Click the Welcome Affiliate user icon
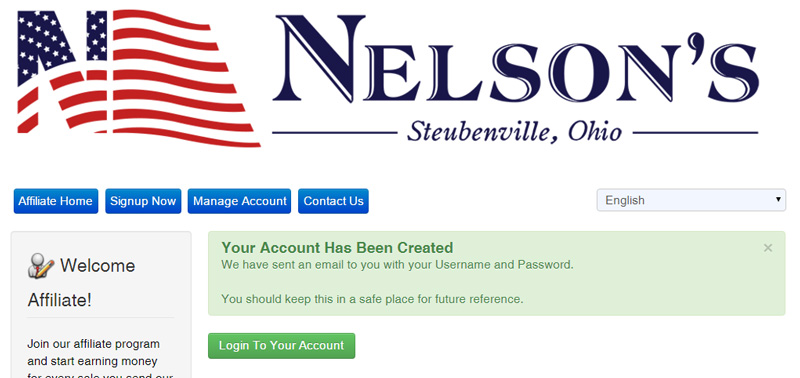 pos(41,266)
